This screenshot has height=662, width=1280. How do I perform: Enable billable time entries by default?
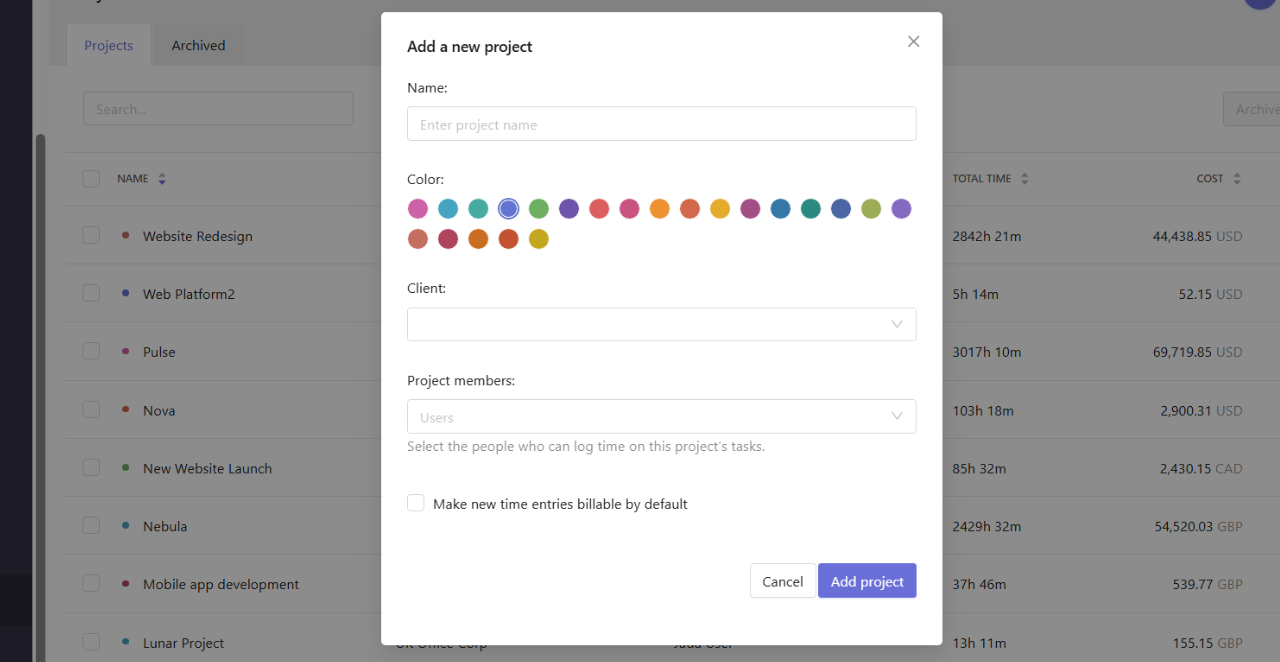click(416, 503)
